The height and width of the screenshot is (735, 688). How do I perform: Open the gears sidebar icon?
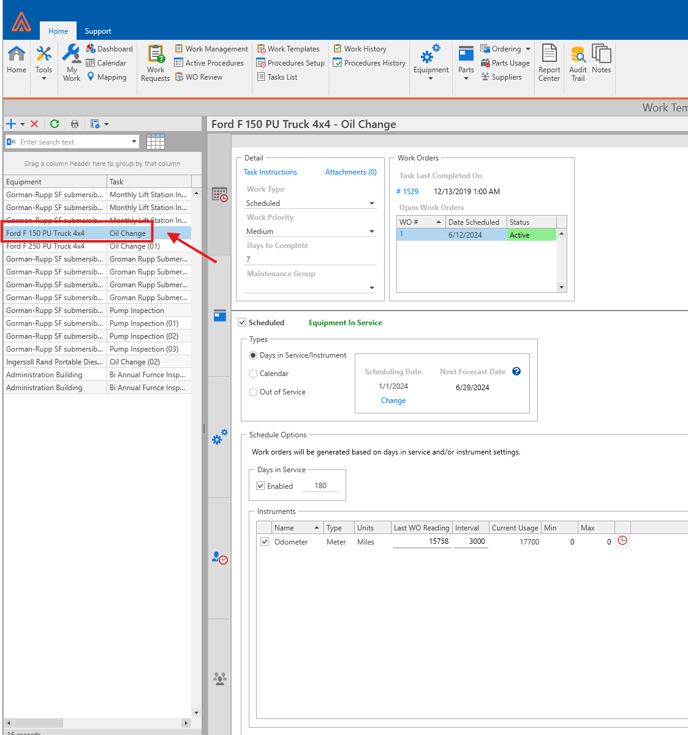coord(219,436)
